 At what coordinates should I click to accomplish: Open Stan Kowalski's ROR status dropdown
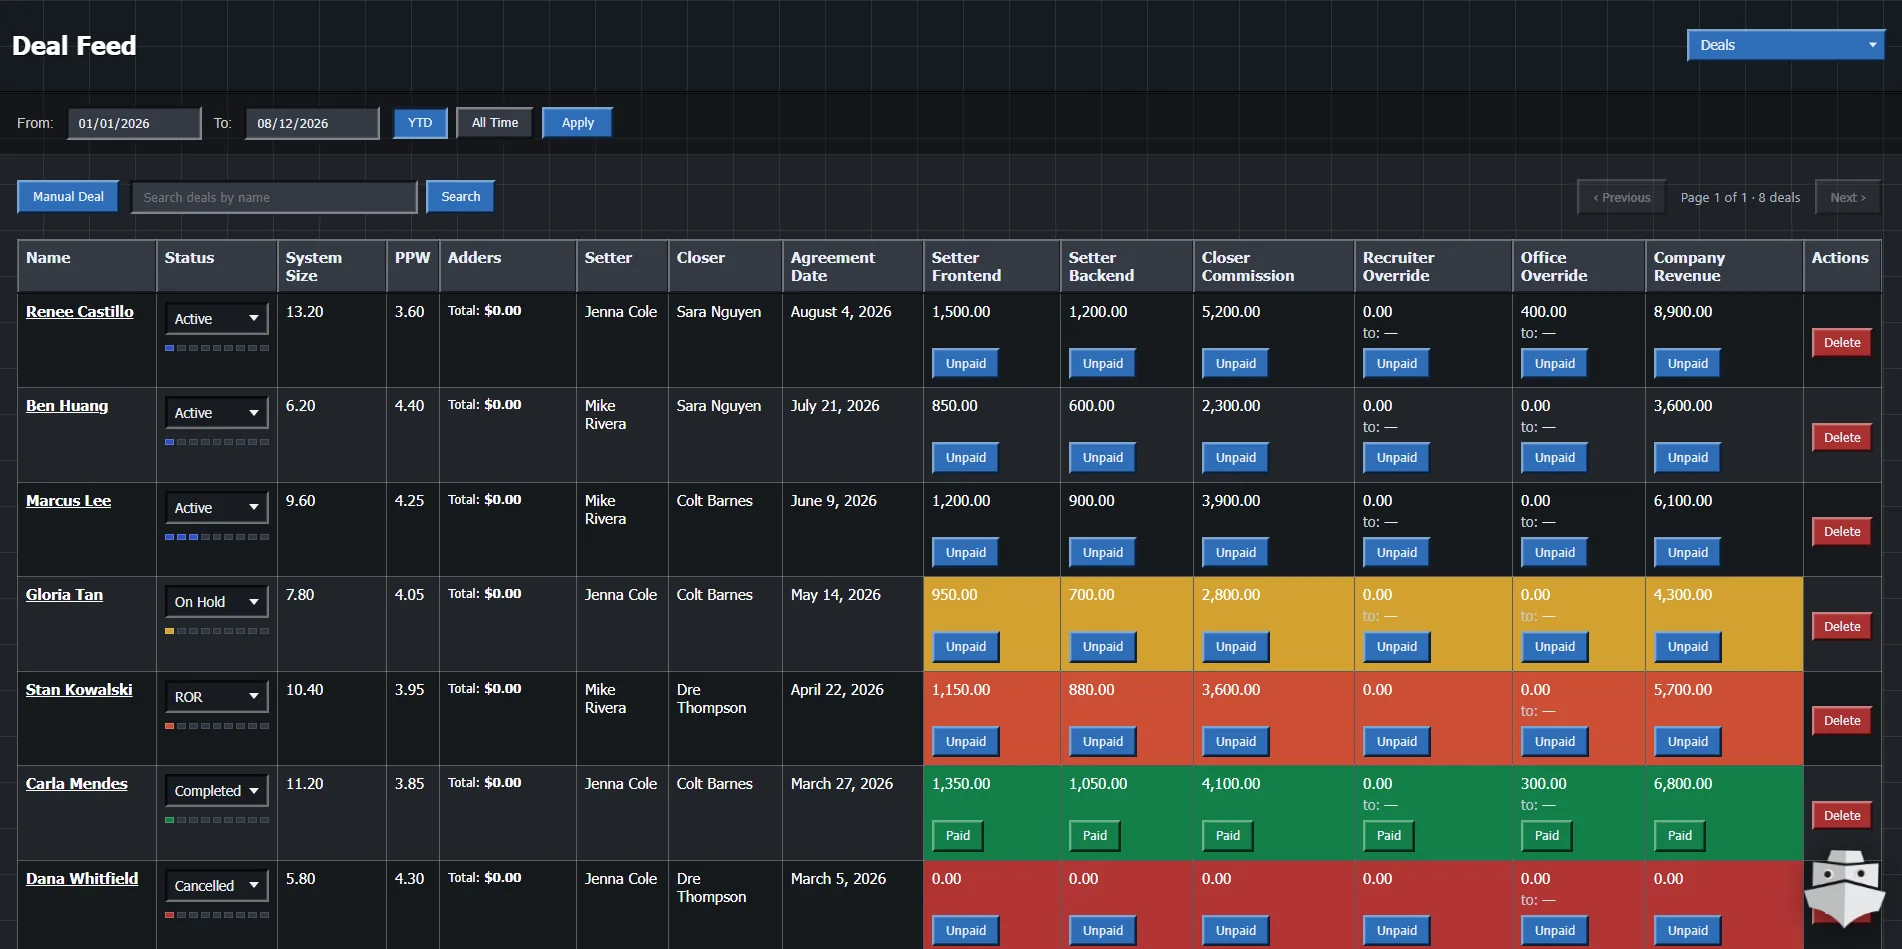[x=216, y=697]
